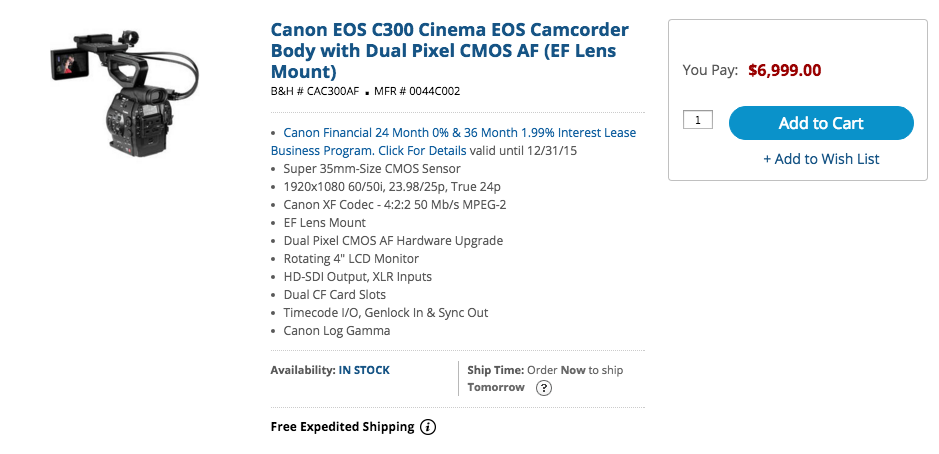Click the $6,999.00 price
Viewport: 939px width, 454px height.
point(784,70)
